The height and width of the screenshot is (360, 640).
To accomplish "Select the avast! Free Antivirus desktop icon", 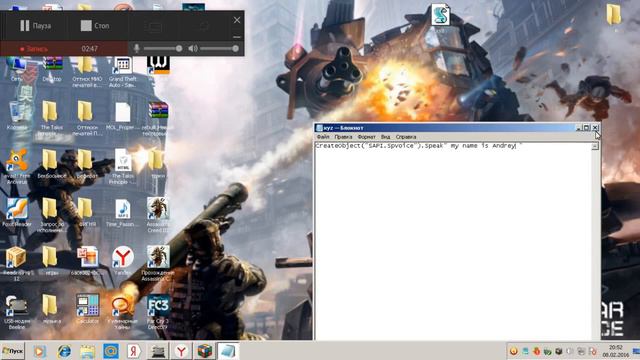I will coord(17,165).
